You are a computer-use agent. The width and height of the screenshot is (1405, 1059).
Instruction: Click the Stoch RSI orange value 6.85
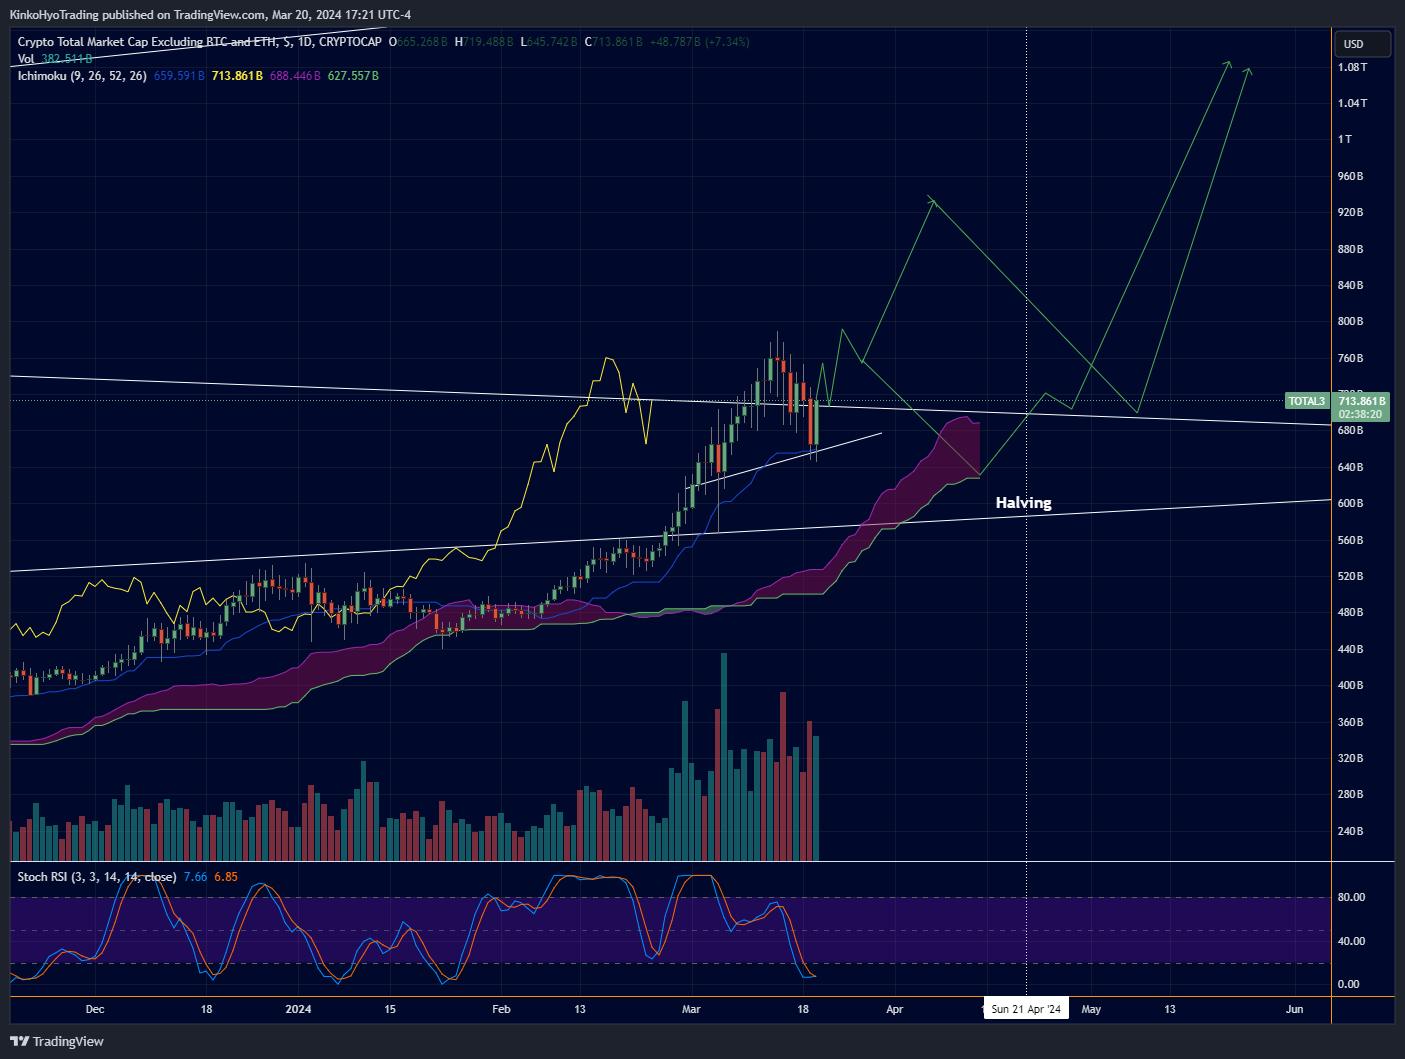(x=226, y=877)
